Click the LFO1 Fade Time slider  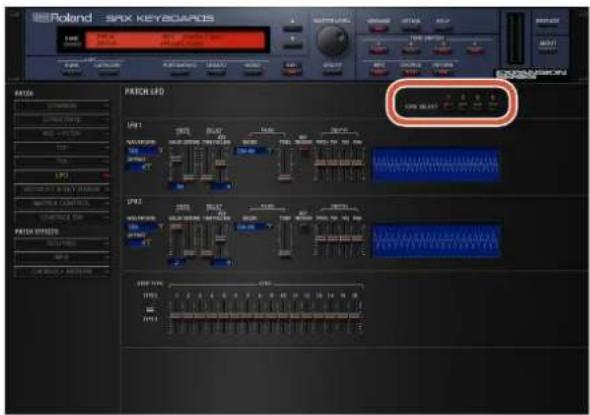(x=285, y=164)
